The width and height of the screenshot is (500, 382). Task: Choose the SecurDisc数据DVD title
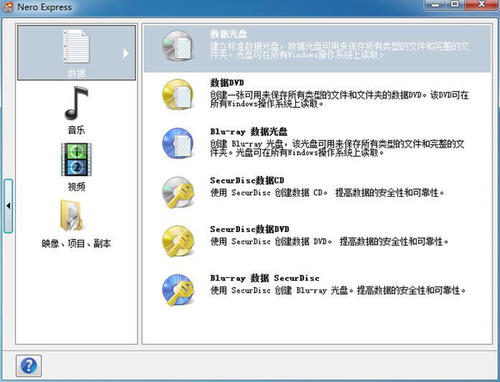[x=249, y=229]
